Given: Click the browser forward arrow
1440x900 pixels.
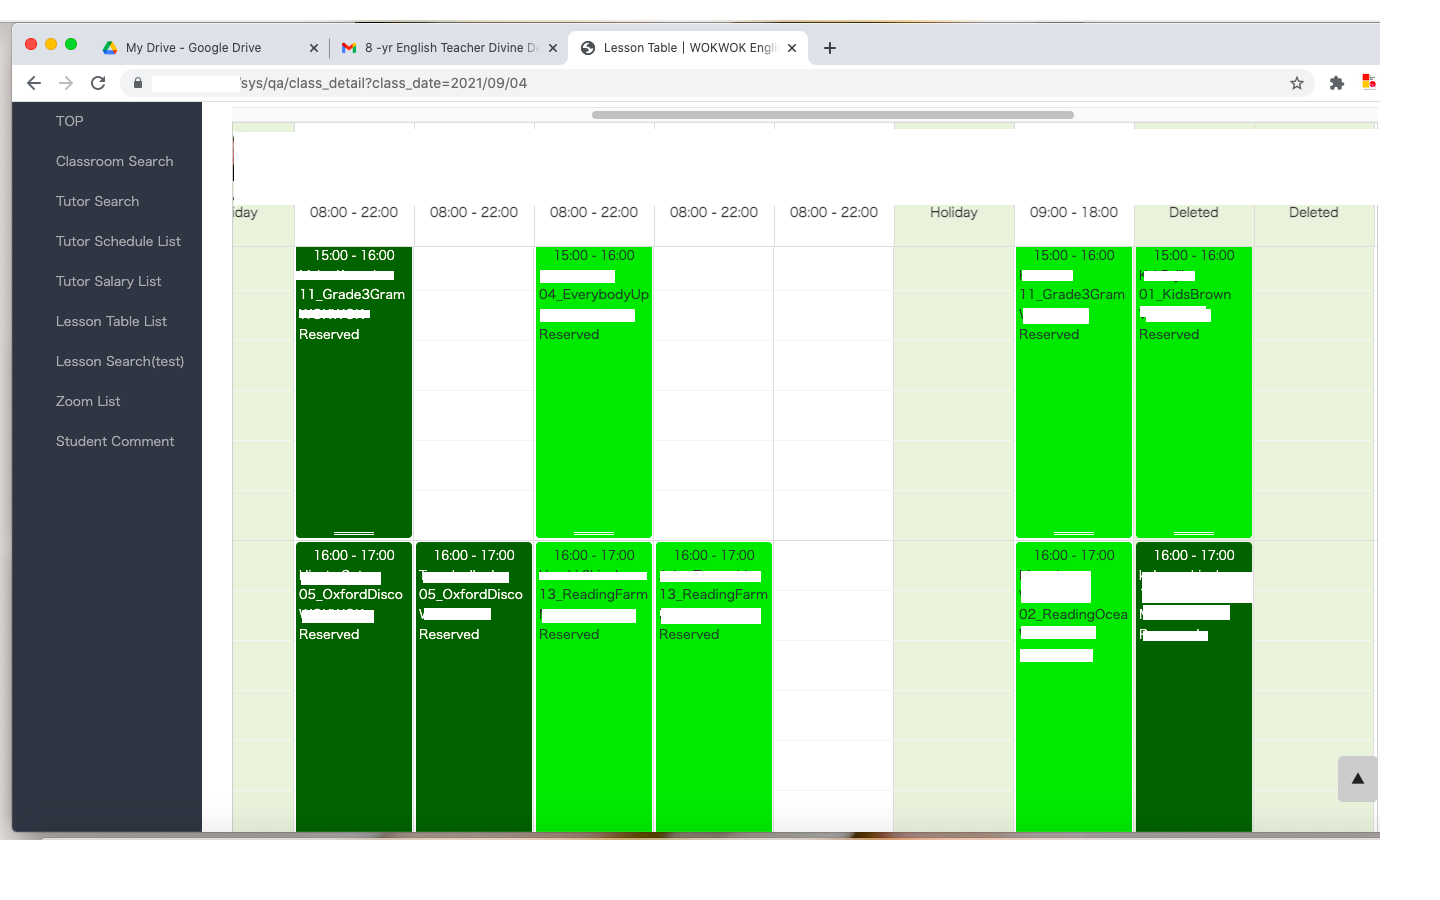Looking at the screenshot, I should pos(66,83).
